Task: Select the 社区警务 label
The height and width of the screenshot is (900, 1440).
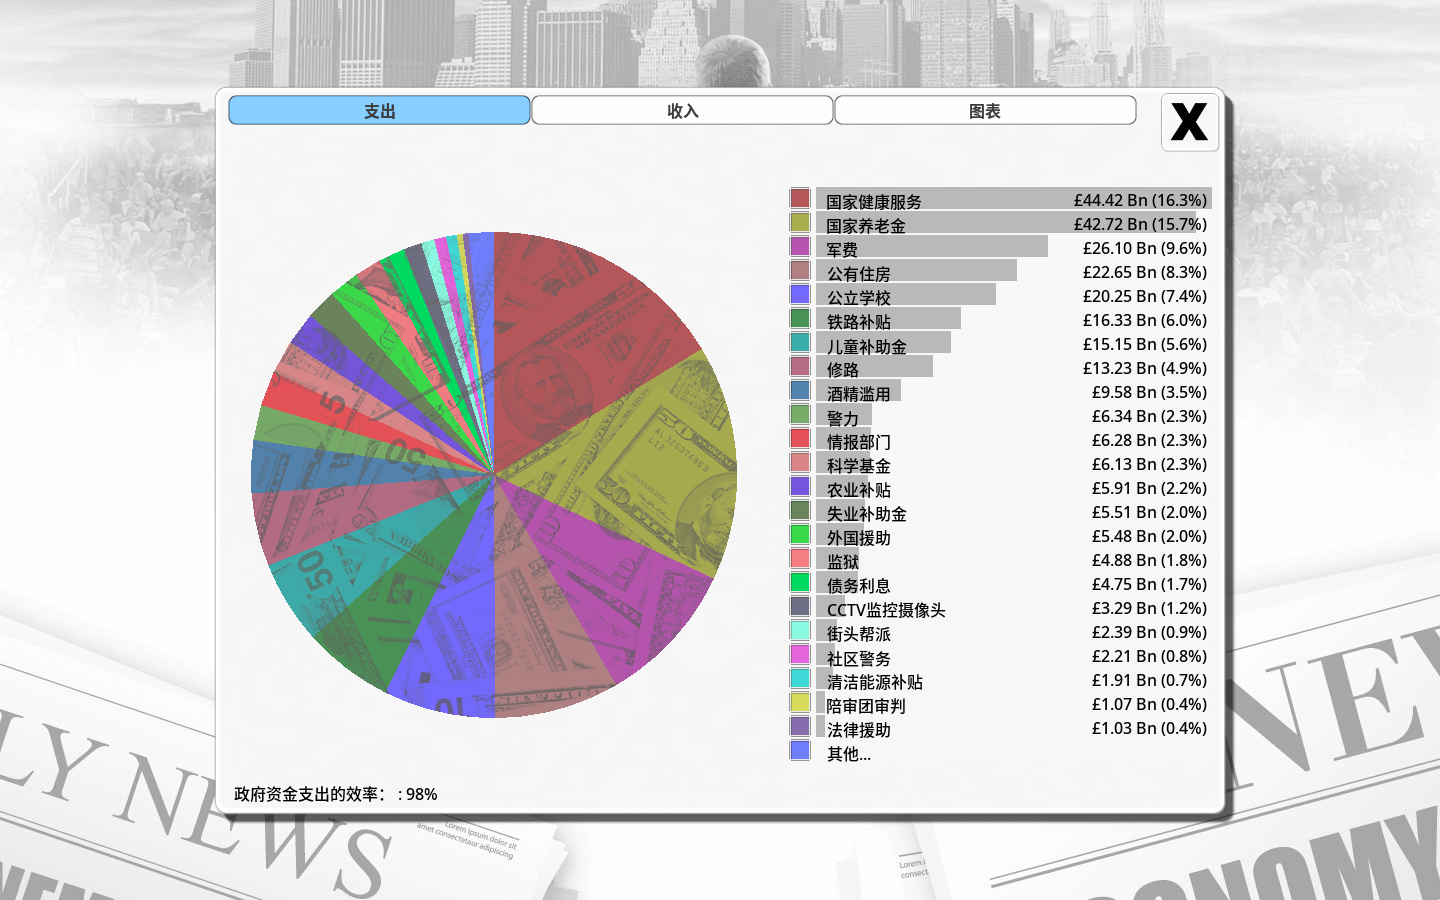Action: tap(858, 659)
